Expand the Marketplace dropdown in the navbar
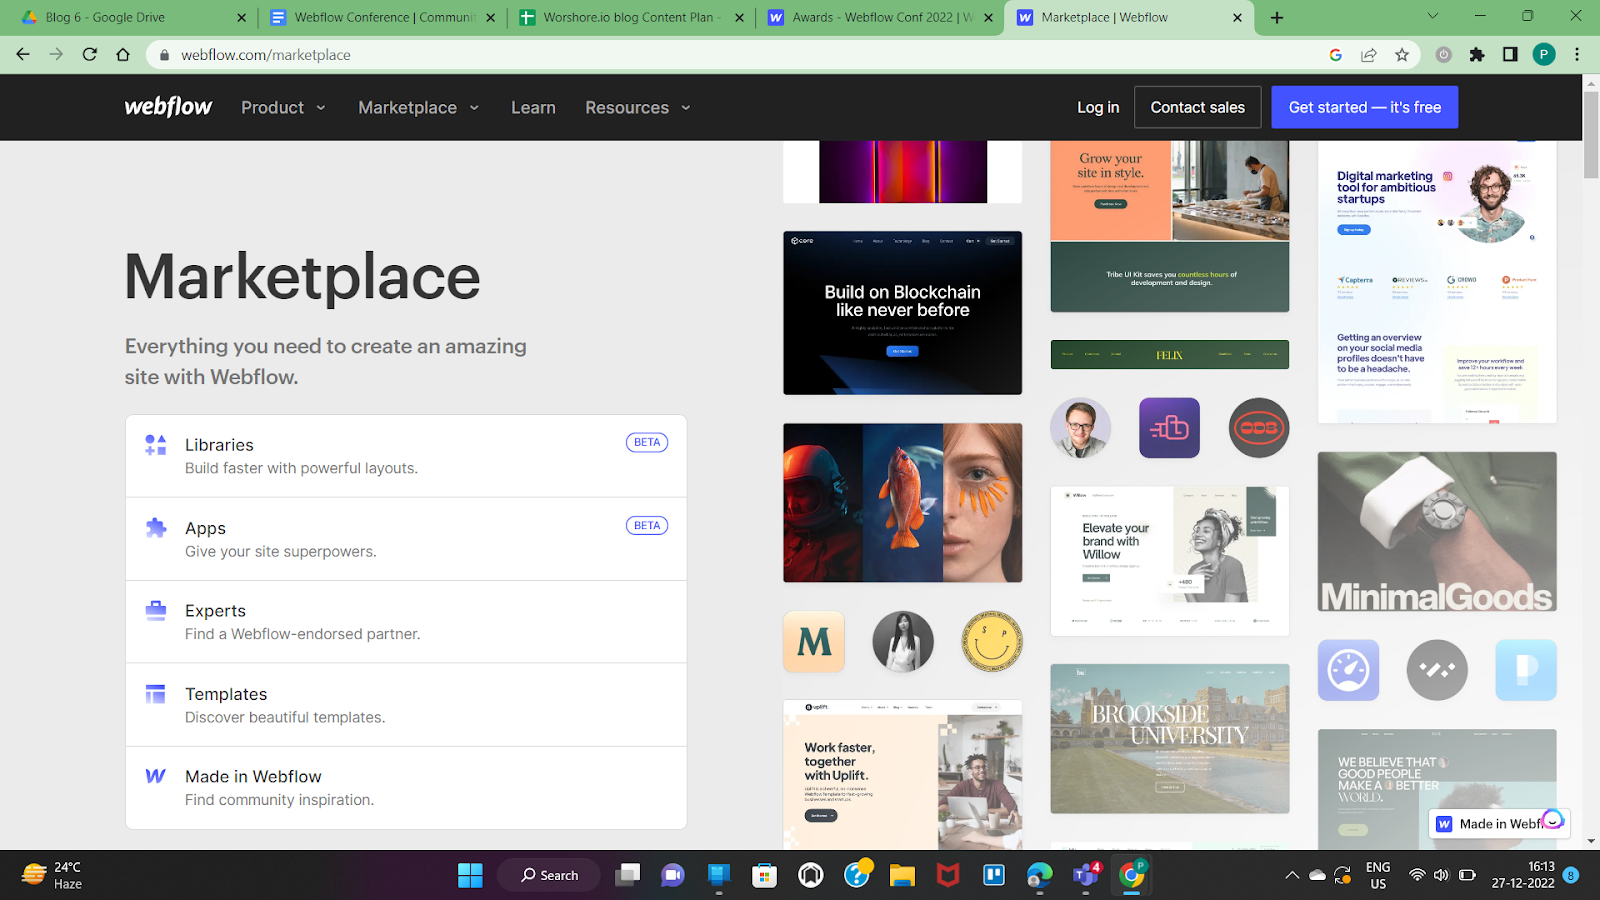This screenshot has height=900, width=1600. [419, 107]
